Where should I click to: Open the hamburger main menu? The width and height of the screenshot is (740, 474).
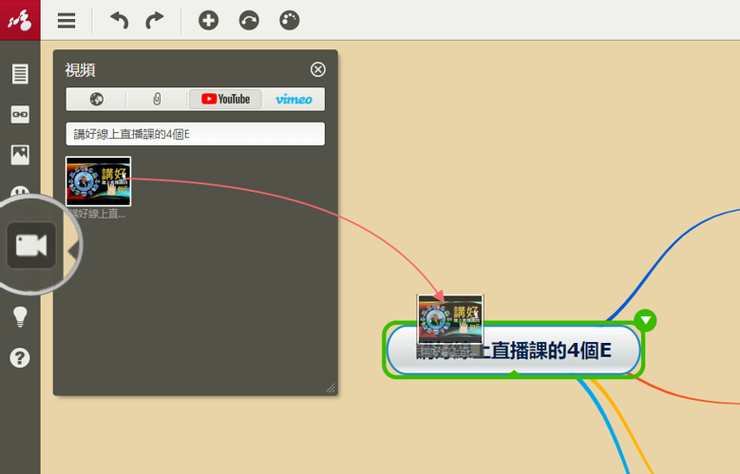point(66,20)
